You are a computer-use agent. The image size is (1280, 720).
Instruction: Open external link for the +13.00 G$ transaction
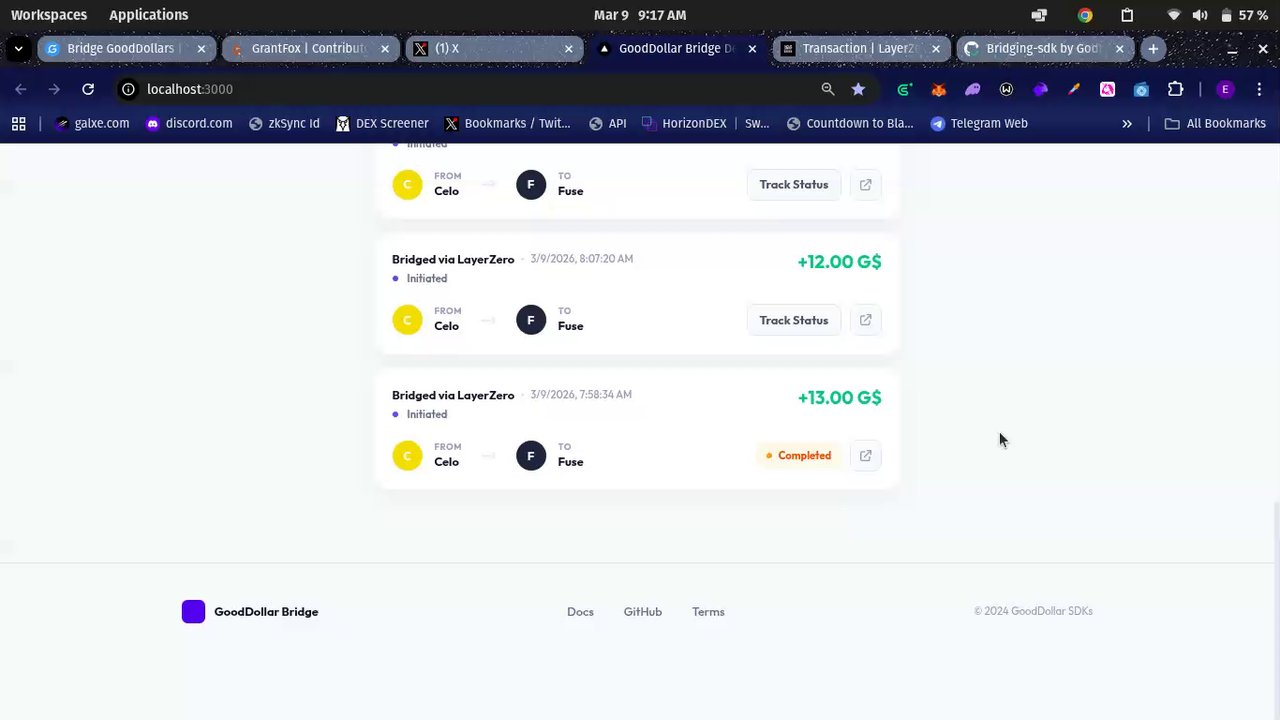pos(866,456)
